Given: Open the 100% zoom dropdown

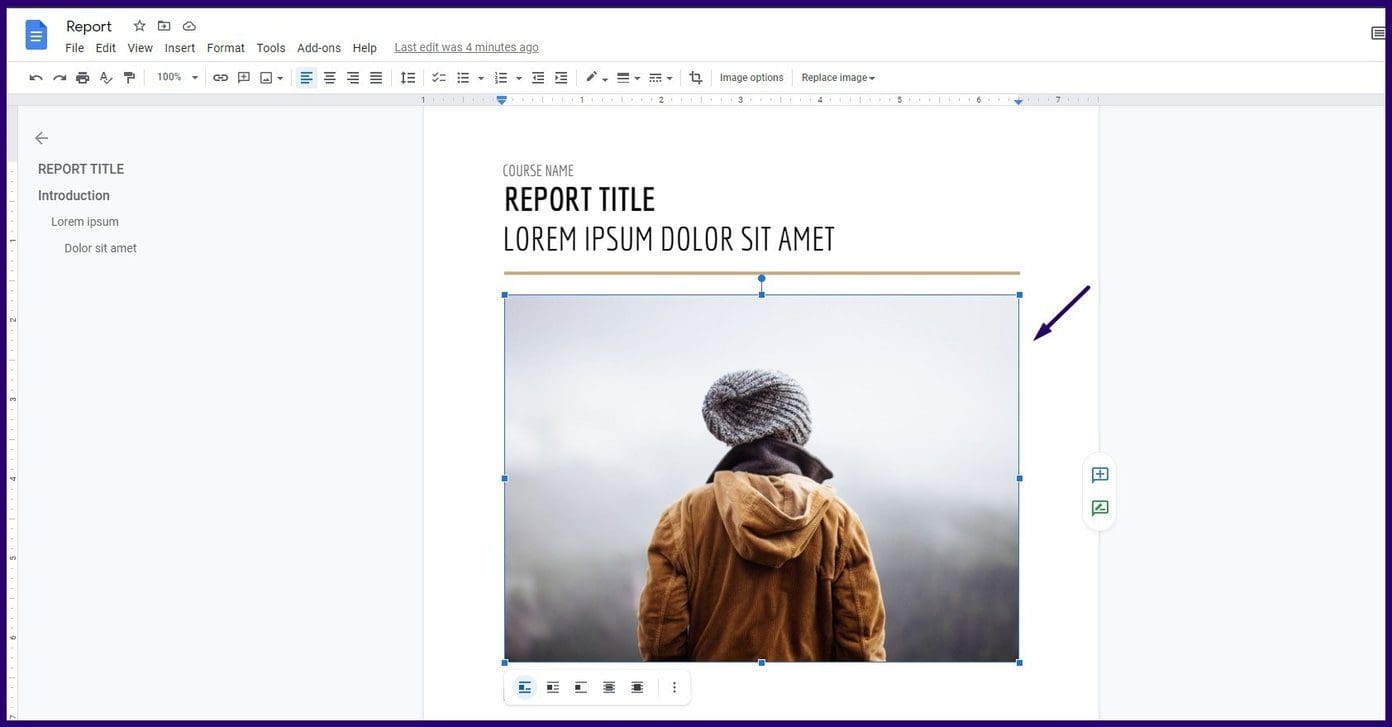Looking at the screenshot, I should (178, 77).
